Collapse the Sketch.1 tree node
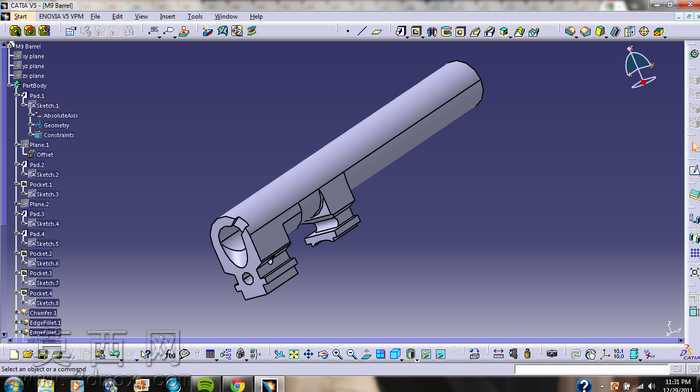 tap(25, 105)
